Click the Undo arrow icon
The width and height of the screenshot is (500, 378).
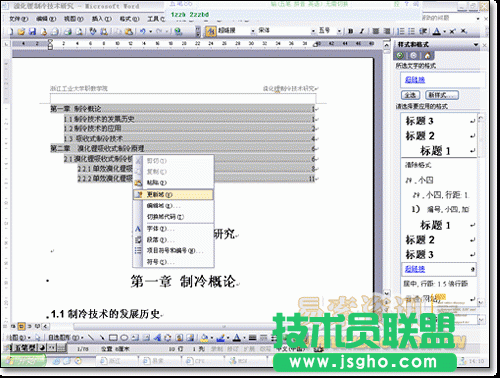143,31
